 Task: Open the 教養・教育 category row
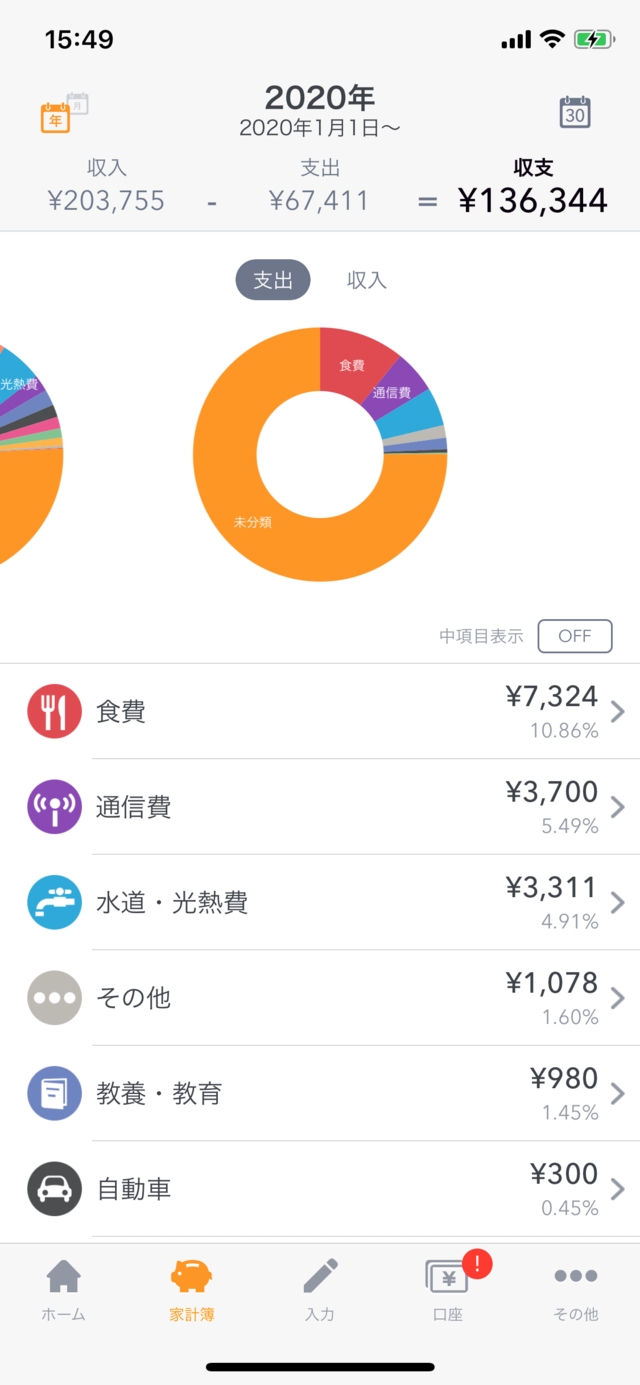pos(320,1094)
